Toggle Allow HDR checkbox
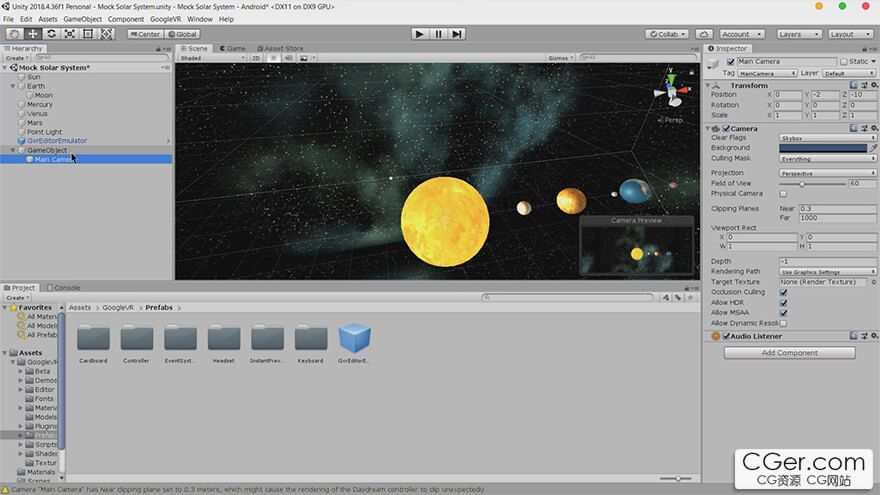Viewport: 880px width, 495px height. tap(783, 302)
